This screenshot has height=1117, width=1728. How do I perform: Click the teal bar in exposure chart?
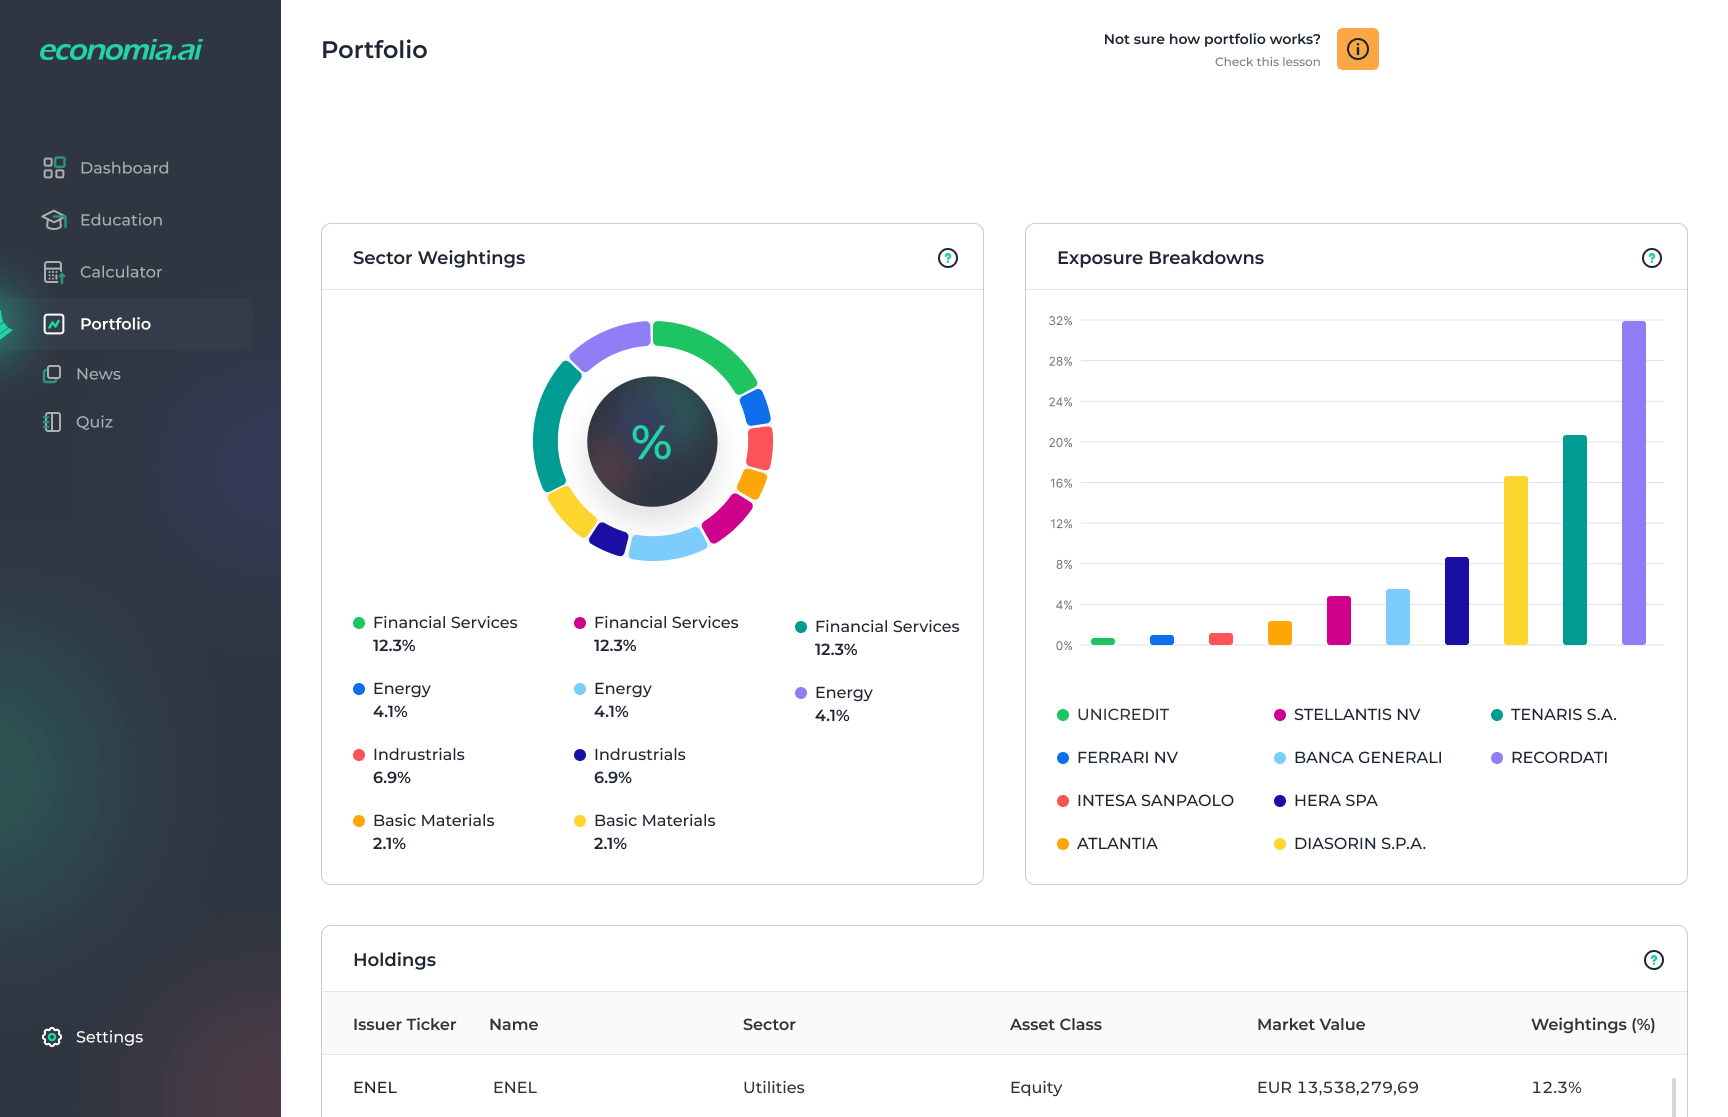click(x=1575, y=540)
